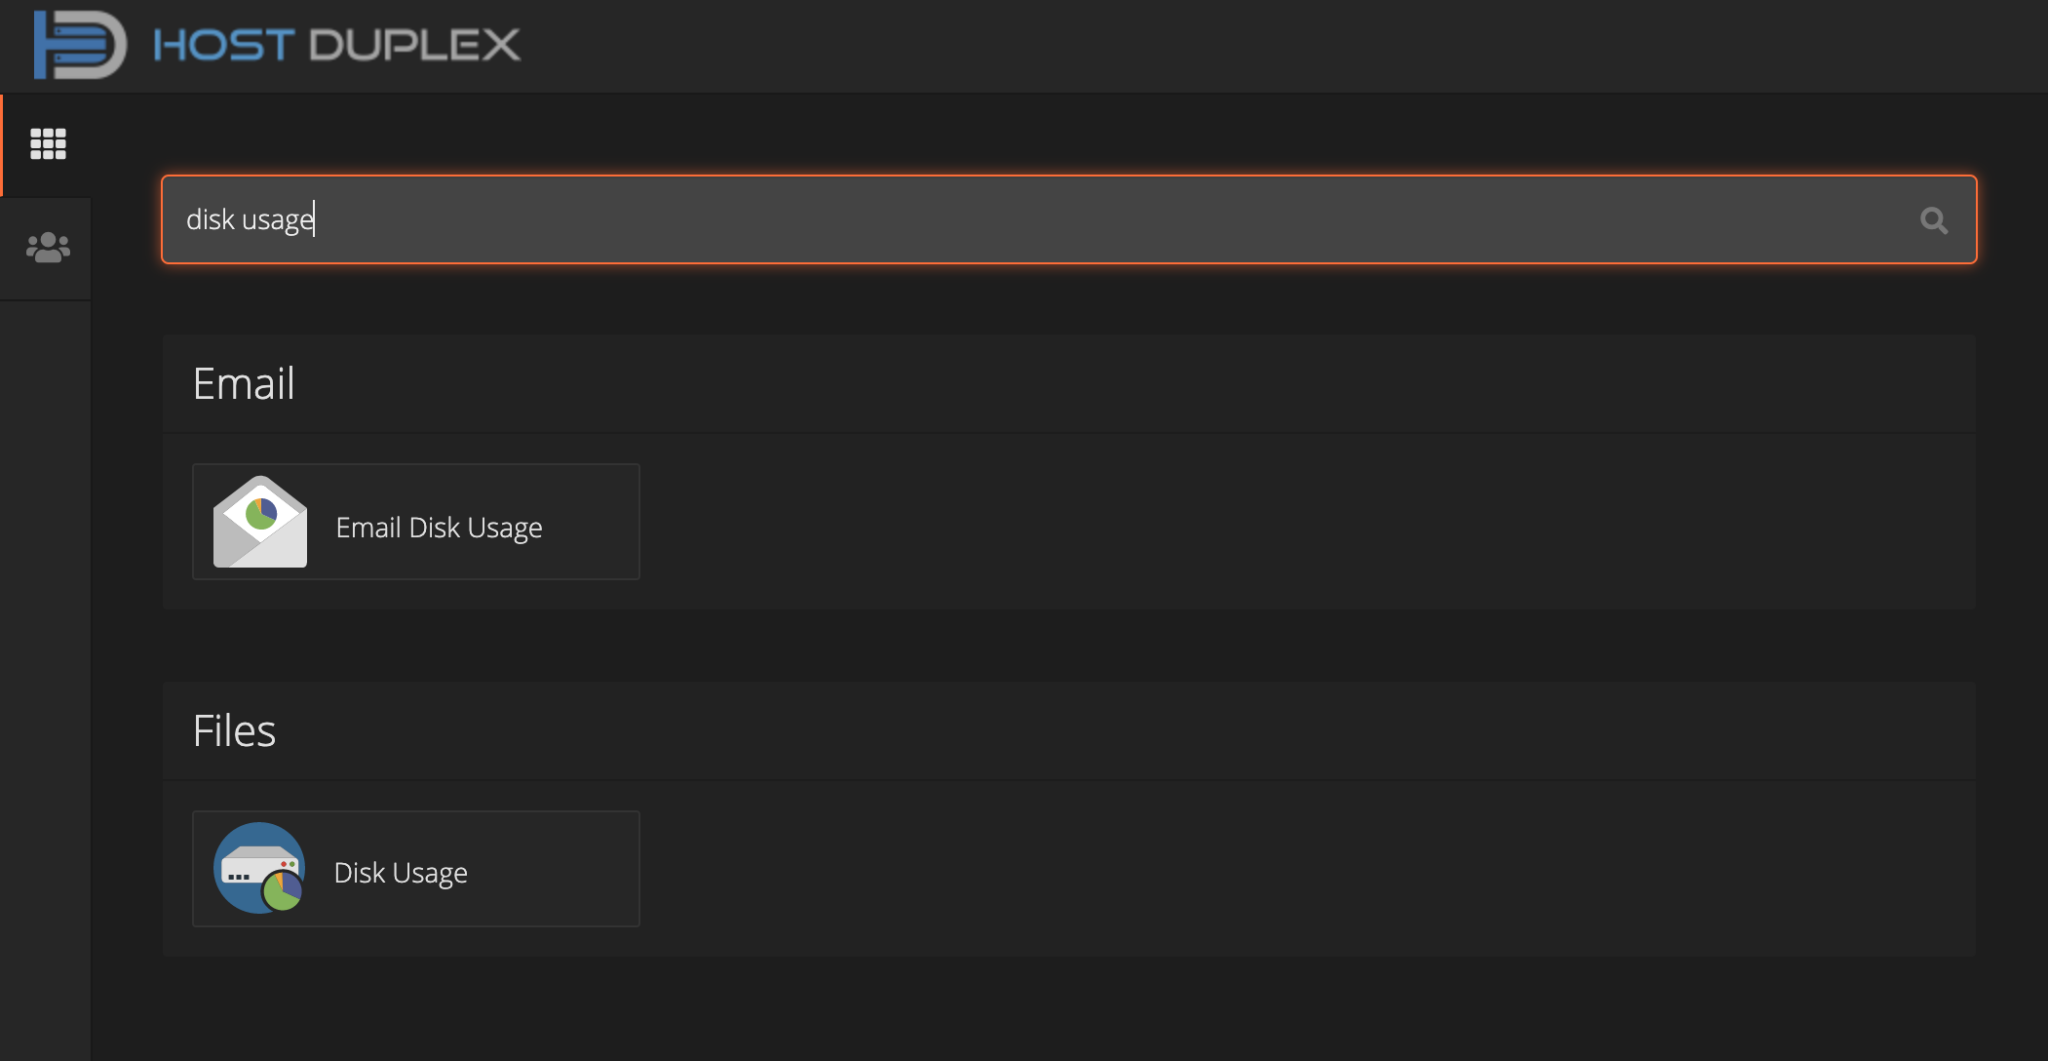The height and width of the screenshot is (1061, 2048).
Task: Click the magnifying glass search icon
Action: (x=1933, y=220)
